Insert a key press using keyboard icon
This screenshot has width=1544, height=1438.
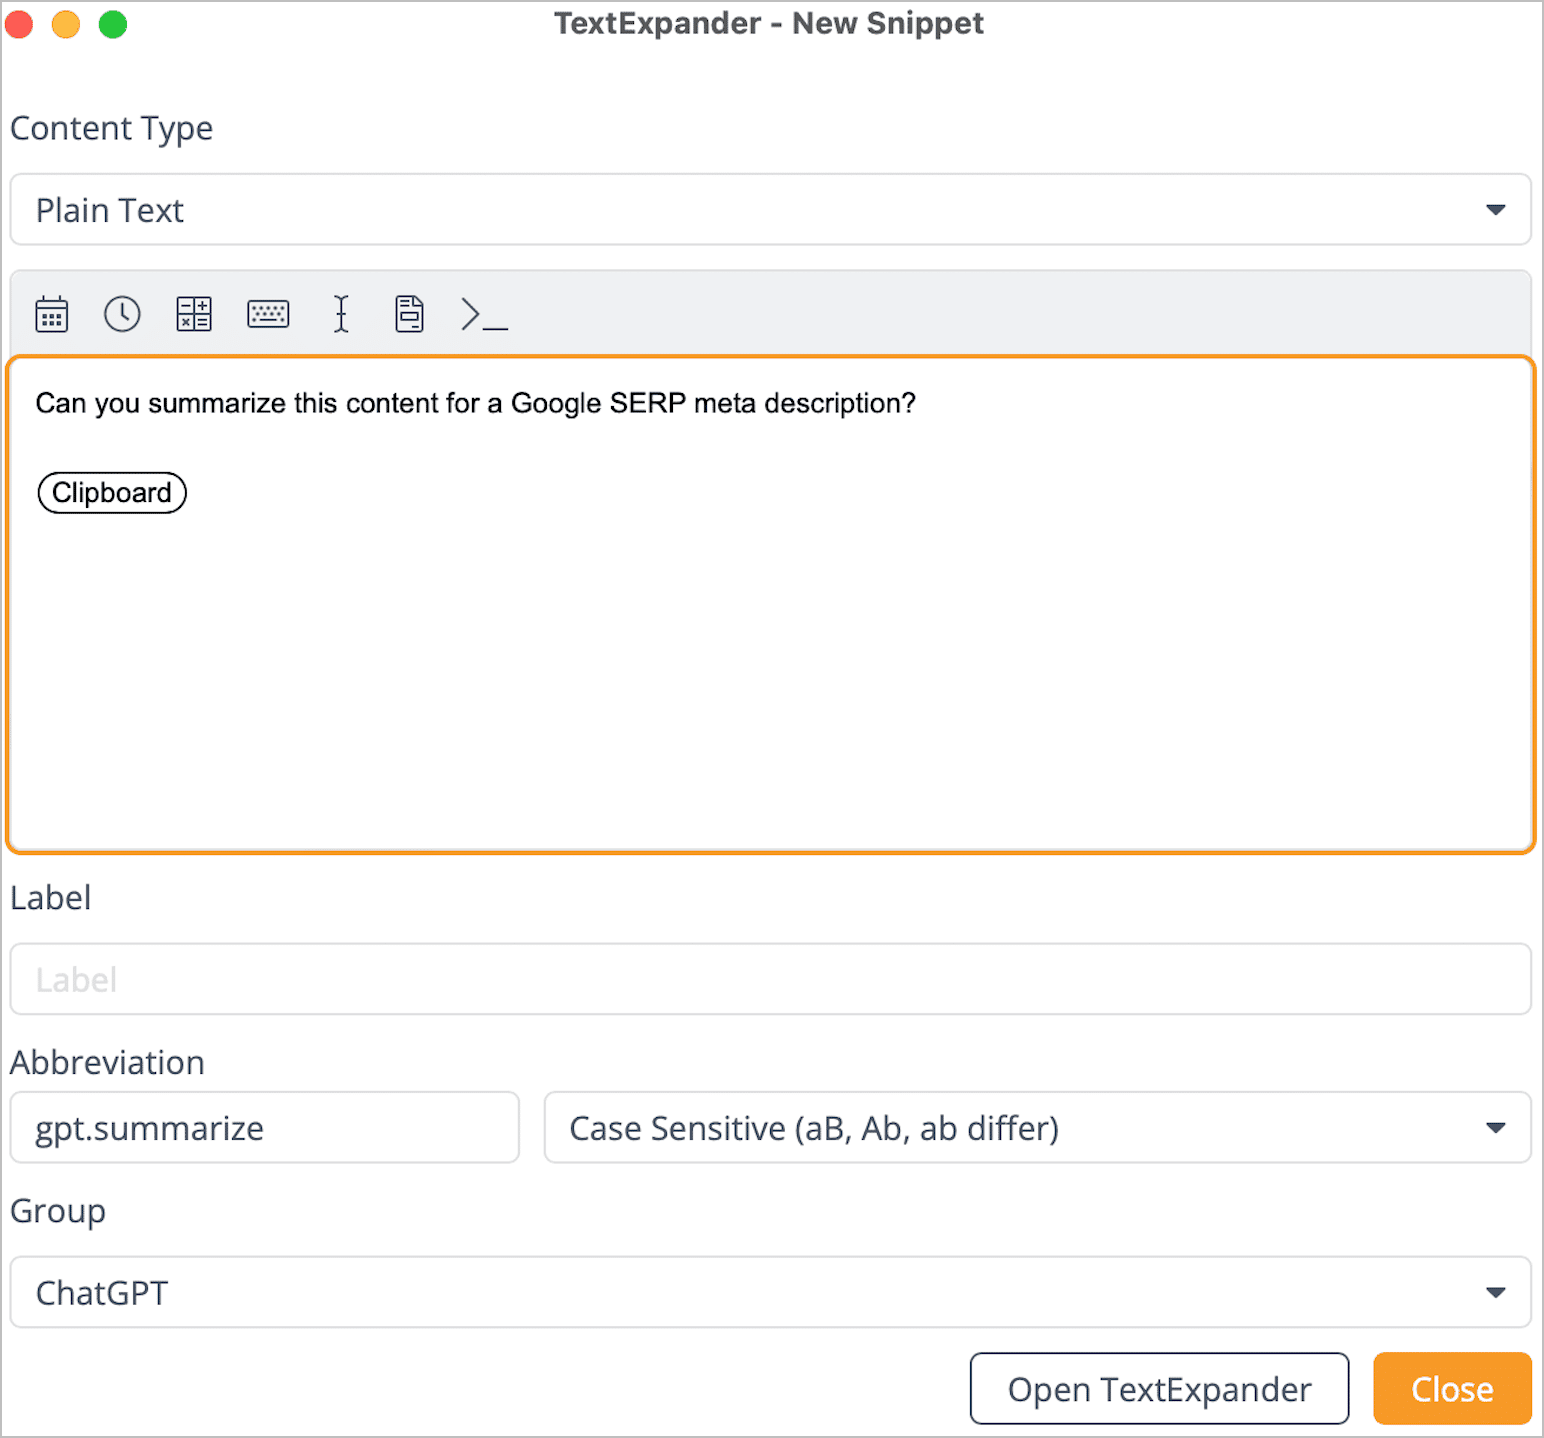tap(267, 313)
